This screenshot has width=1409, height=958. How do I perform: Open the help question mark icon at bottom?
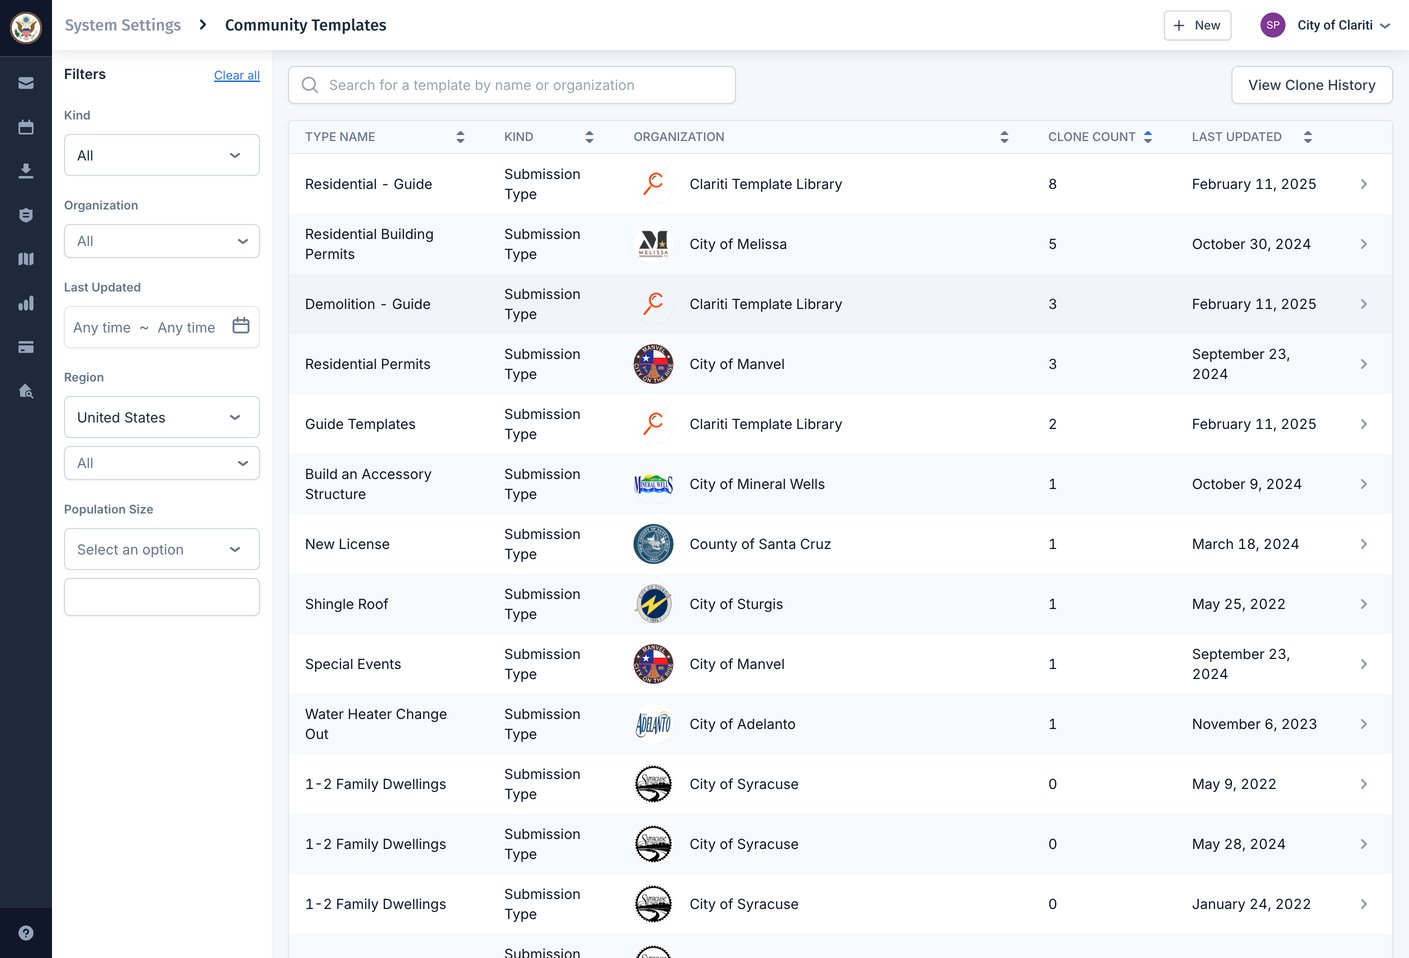(x=26, y=932)
